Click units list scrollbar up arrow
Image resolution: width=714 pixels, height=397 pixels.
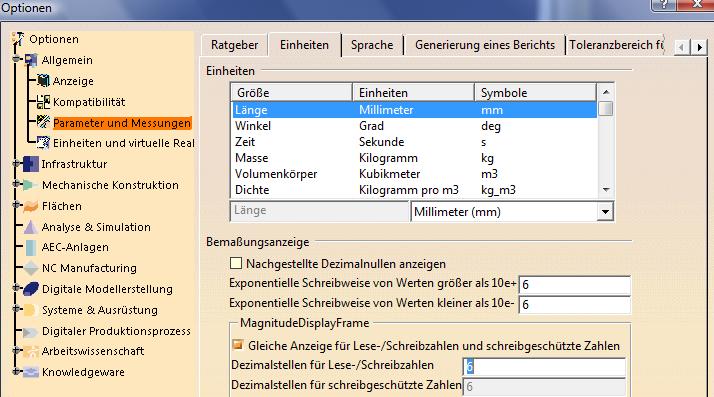(x=606, y=92)
